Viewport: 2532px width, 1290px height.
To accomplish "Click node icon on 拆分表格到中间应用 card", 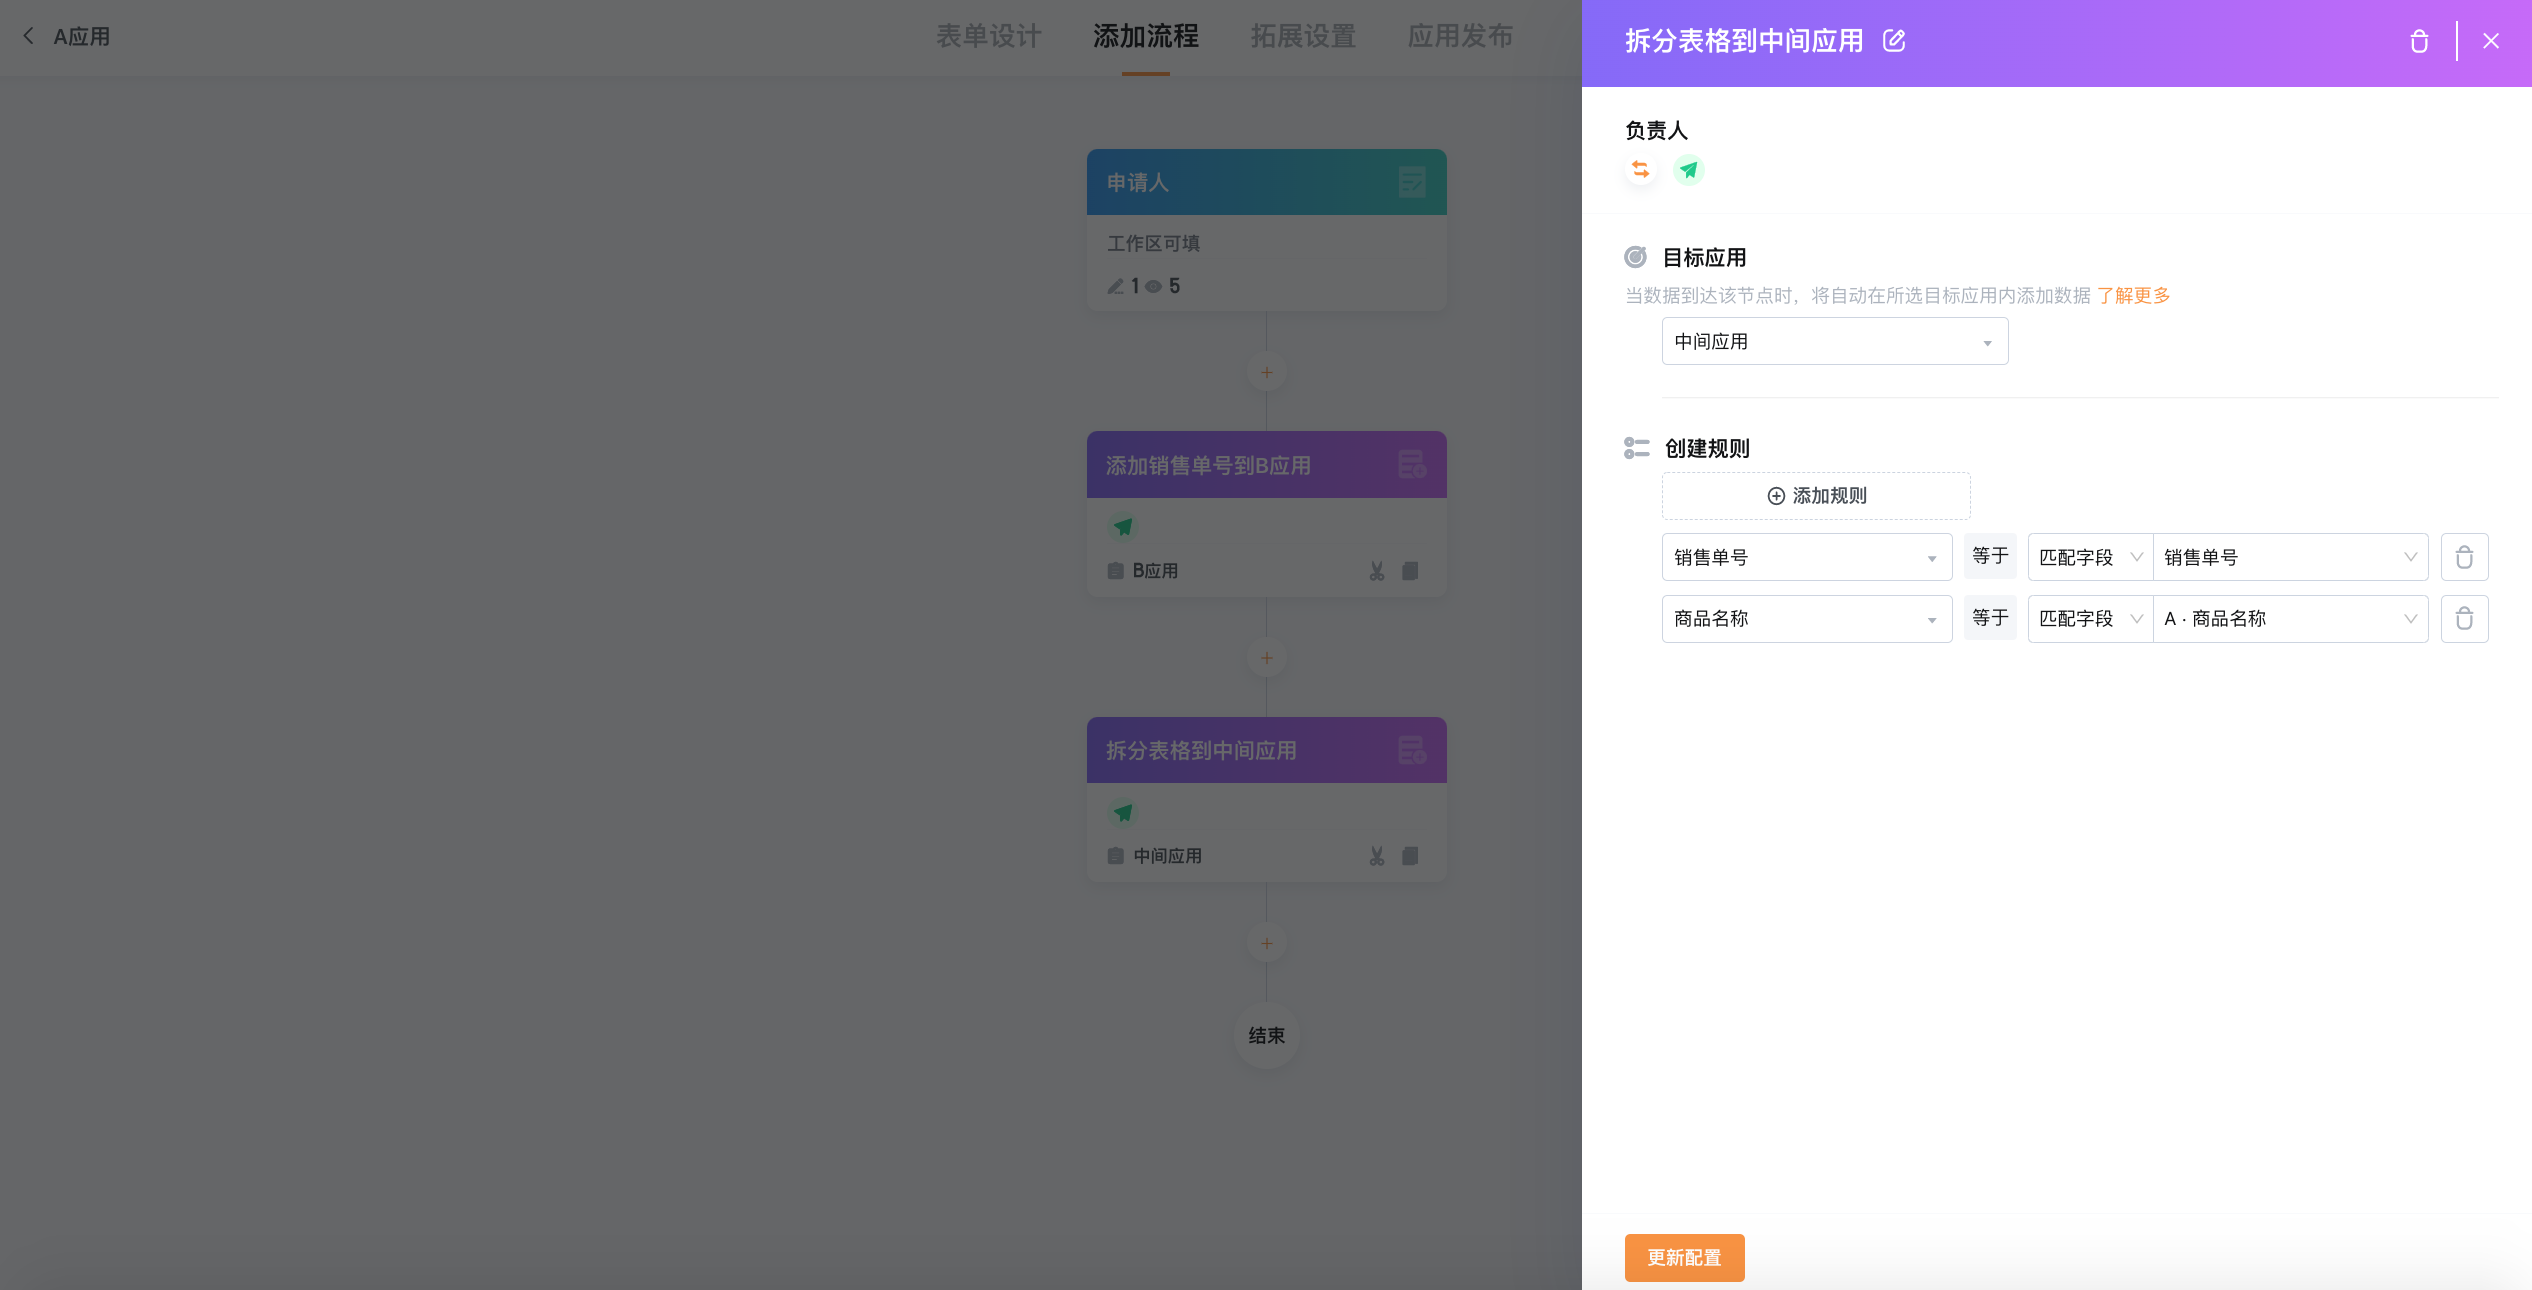I will (1412, 750).
